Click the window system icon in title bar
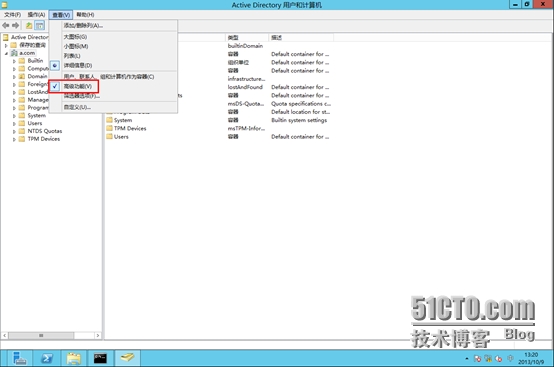Viewport: 554px width, 367px height. tap(4, 5)
